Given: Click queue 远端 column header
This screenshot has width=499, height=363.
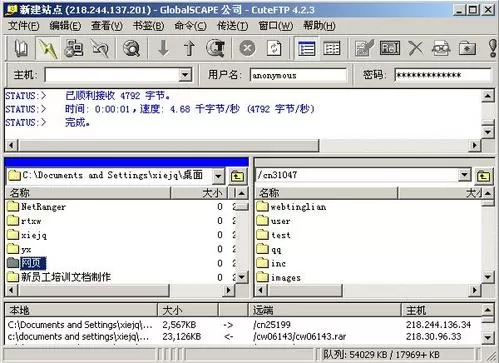Looking at the screenshot, I should (325, 310).
